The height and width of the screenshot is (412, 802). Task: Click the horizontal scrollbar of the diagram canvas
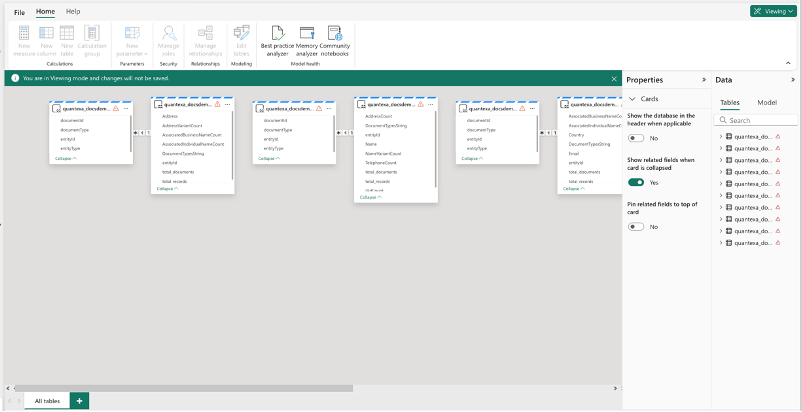point(180,387)
